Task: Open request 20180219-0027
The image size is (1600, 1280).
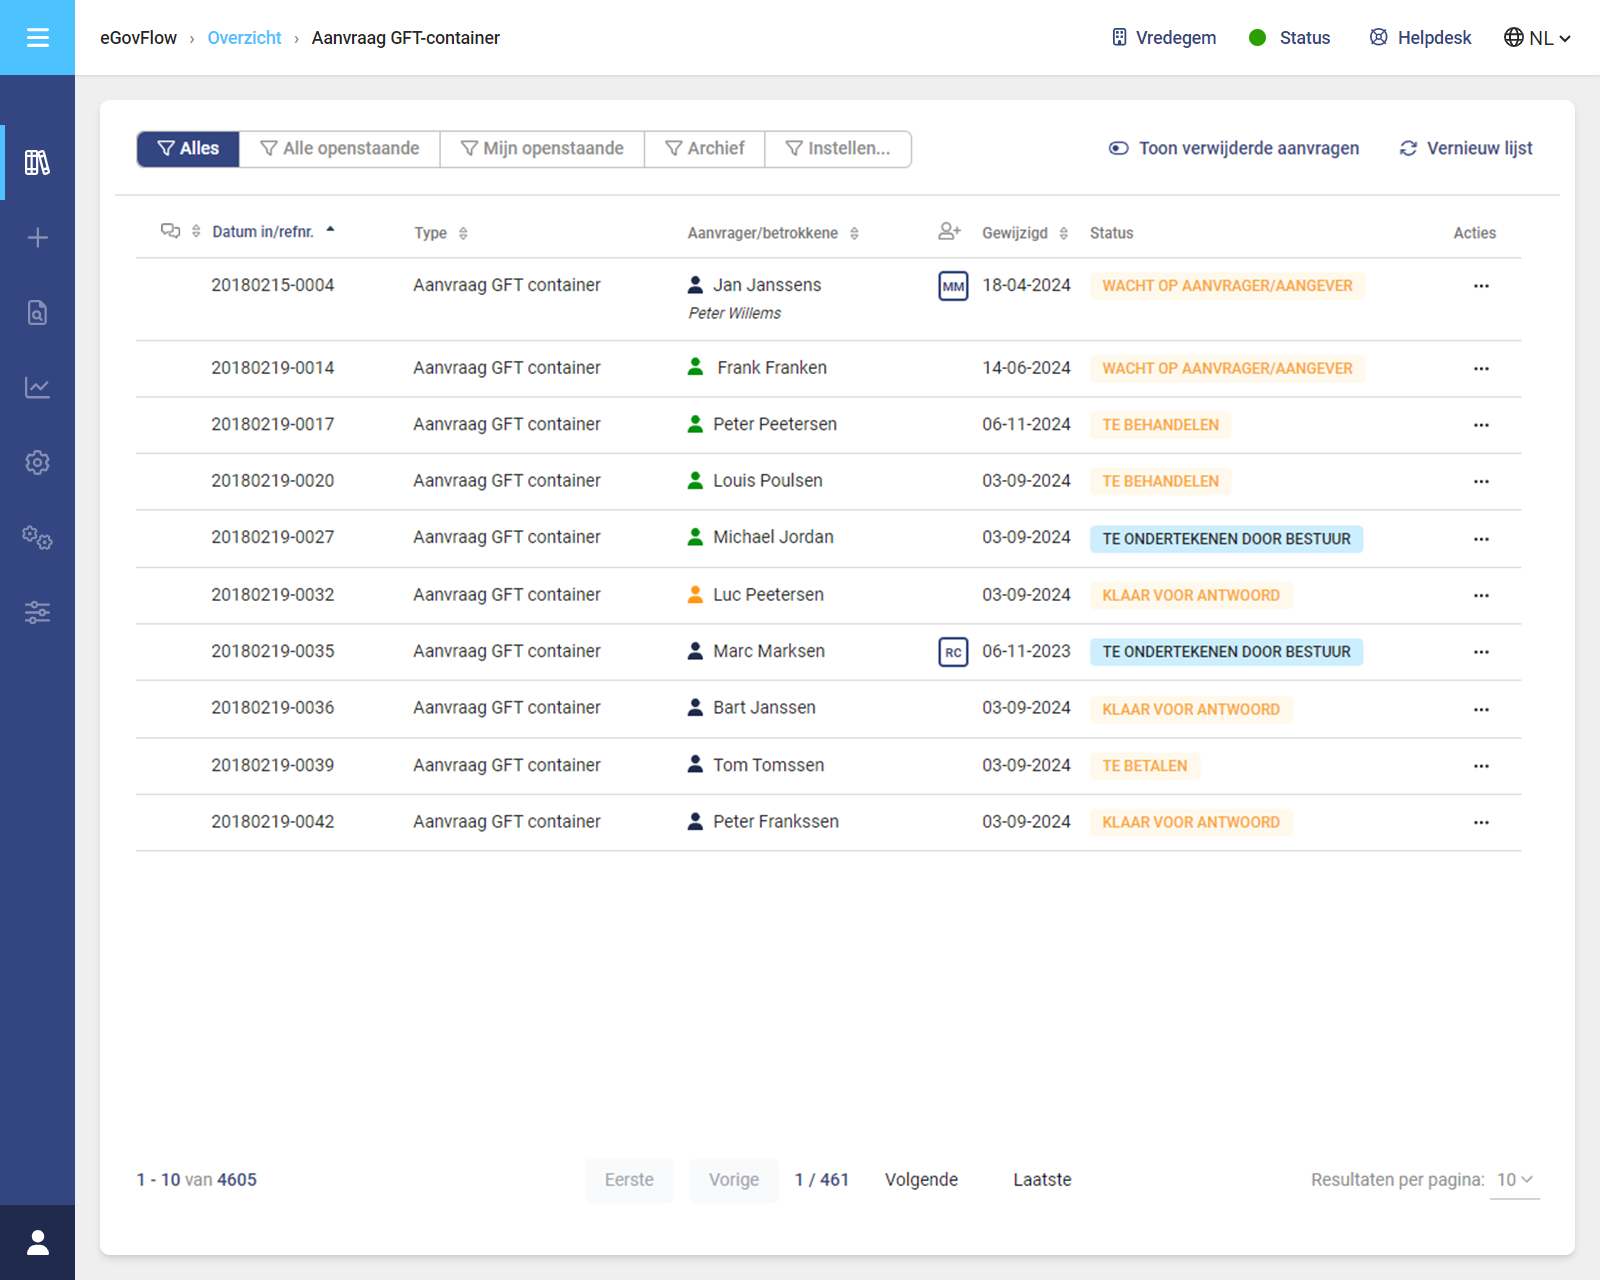Action: pos(272,537)
